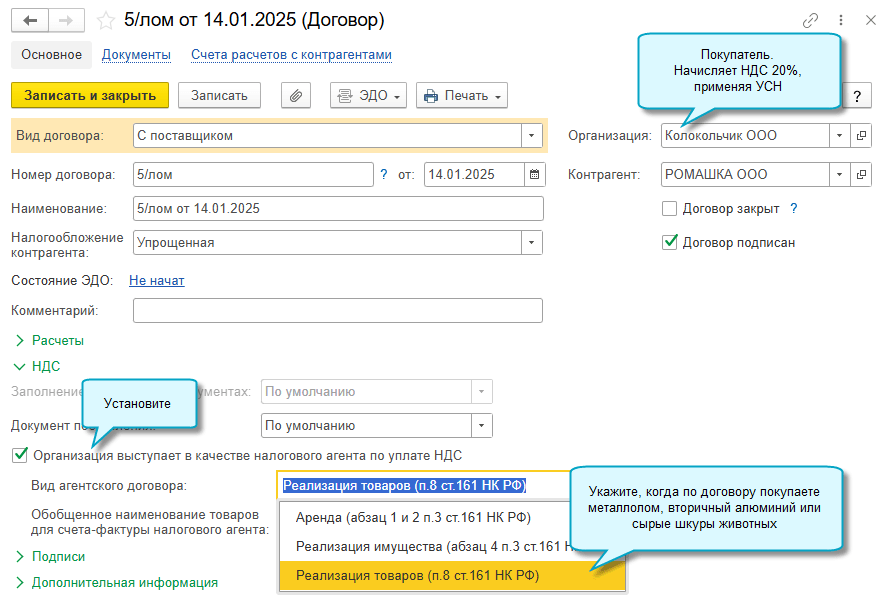This screenshot has height=603, width=887.
Task: Toggle the Договор подписан checkbox
Action: point(669,242)
